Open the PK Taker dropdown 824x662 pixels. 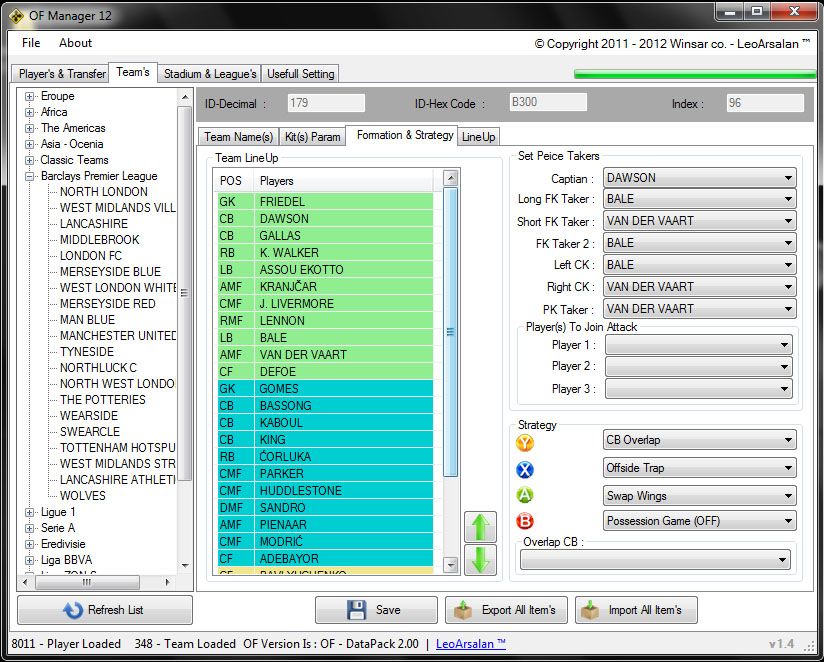pos(700,309)
